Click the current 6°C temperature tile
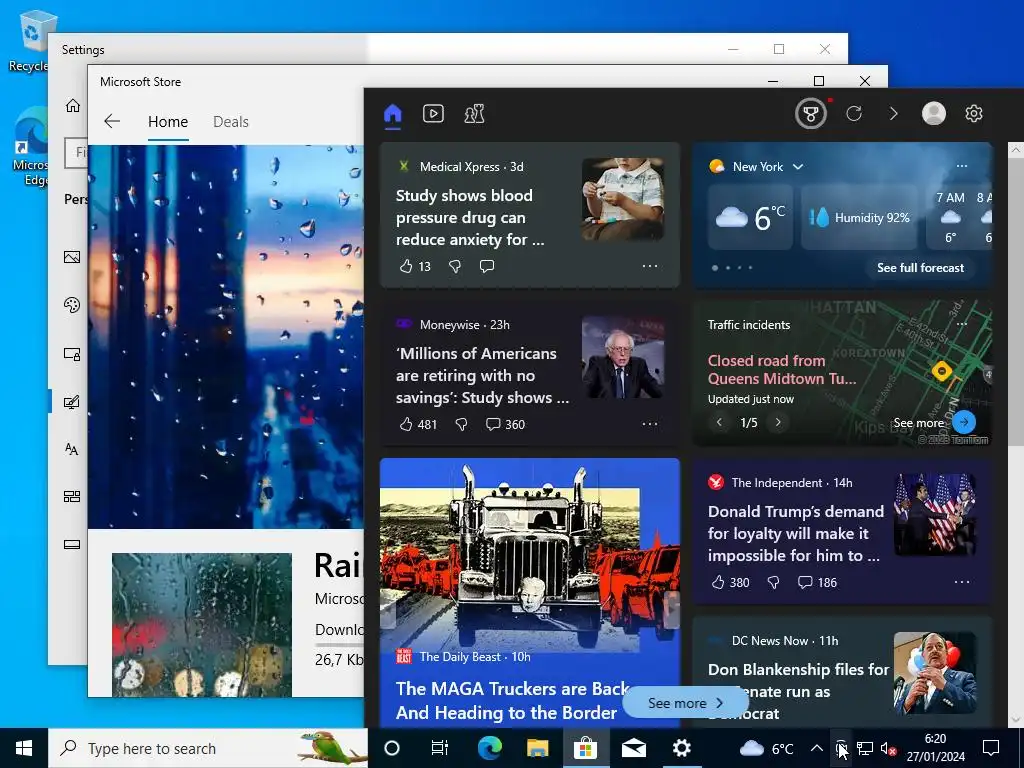Image resolution: width=1024 pixels, height=768 pixels. [750, 217]
